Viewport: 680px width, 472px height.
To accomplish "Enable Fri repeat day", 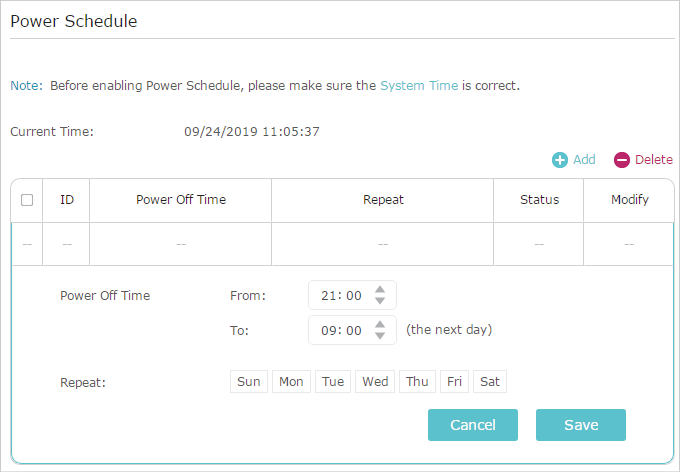I will point(454,381).
